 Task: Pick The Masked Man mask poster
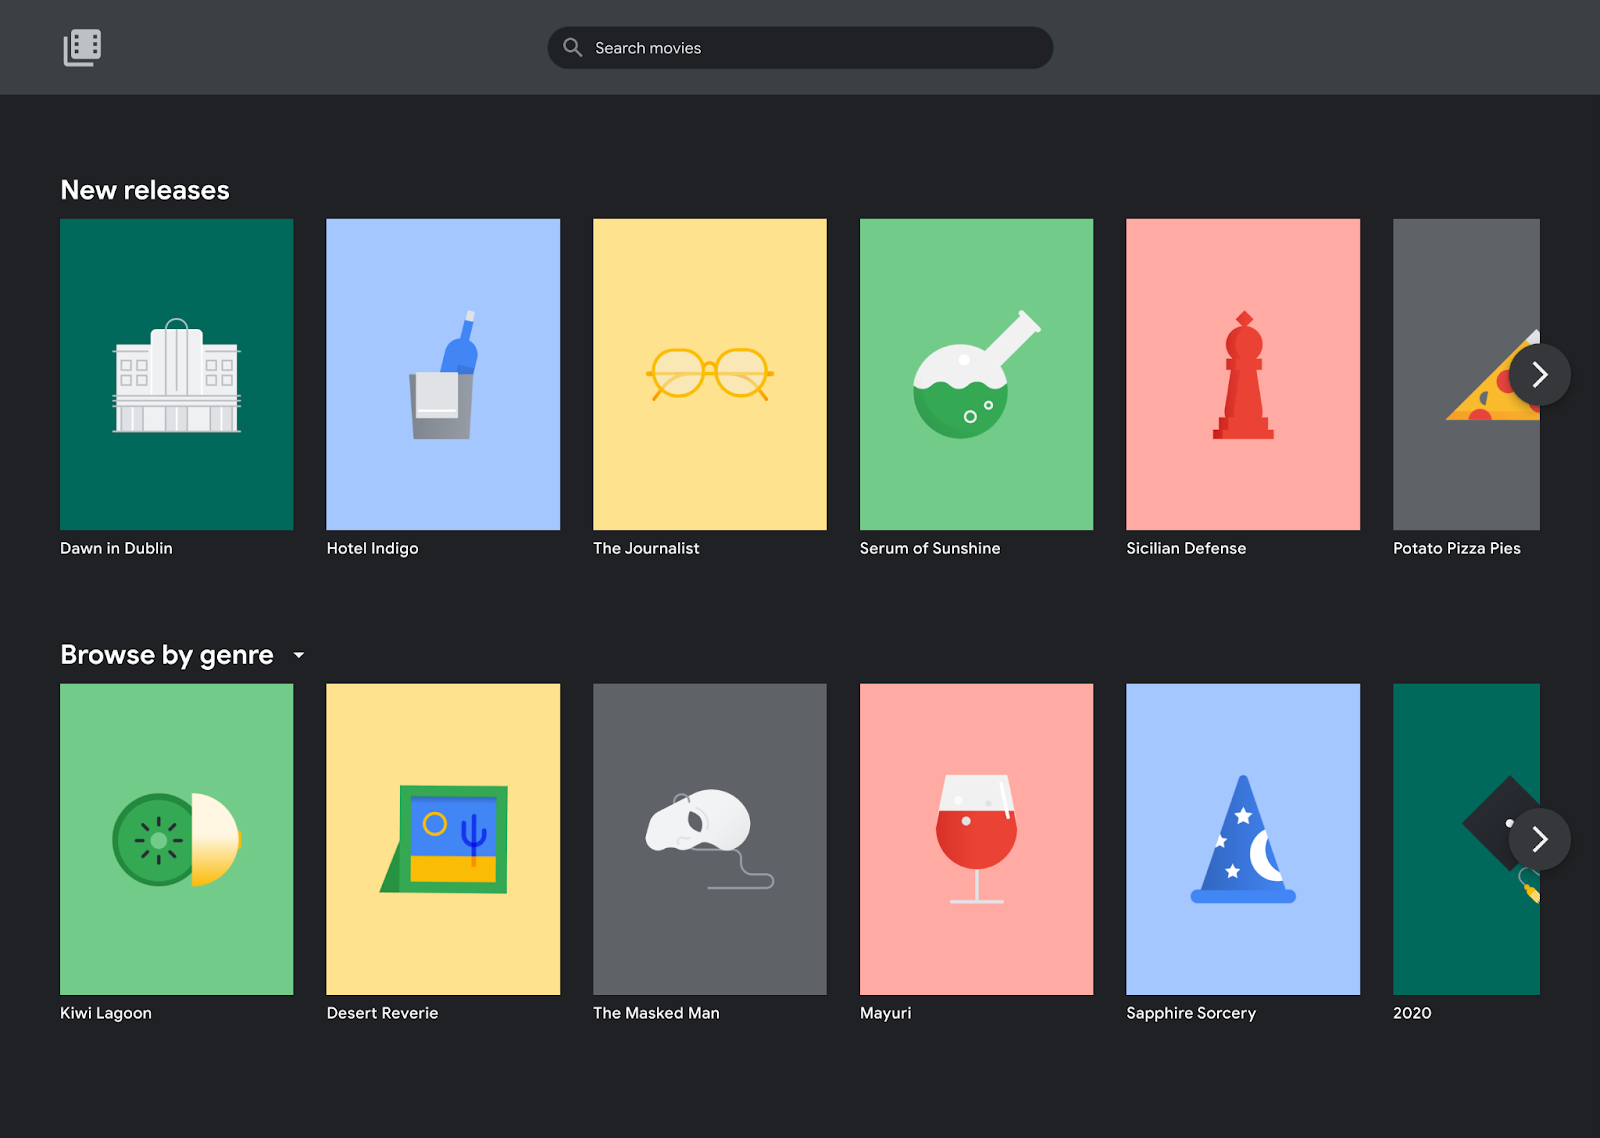(709, 839)
